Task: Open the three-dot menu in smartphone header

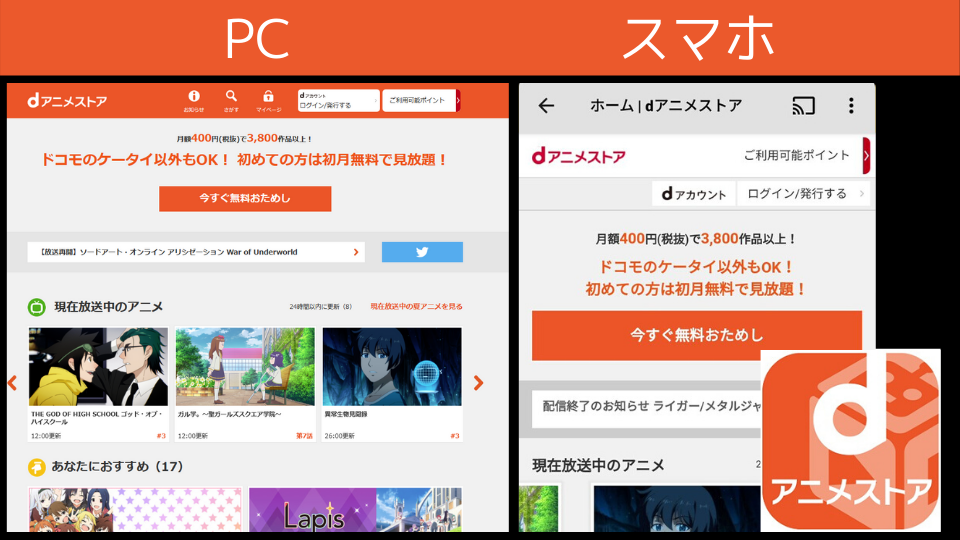Action: [x=851, y=106]
